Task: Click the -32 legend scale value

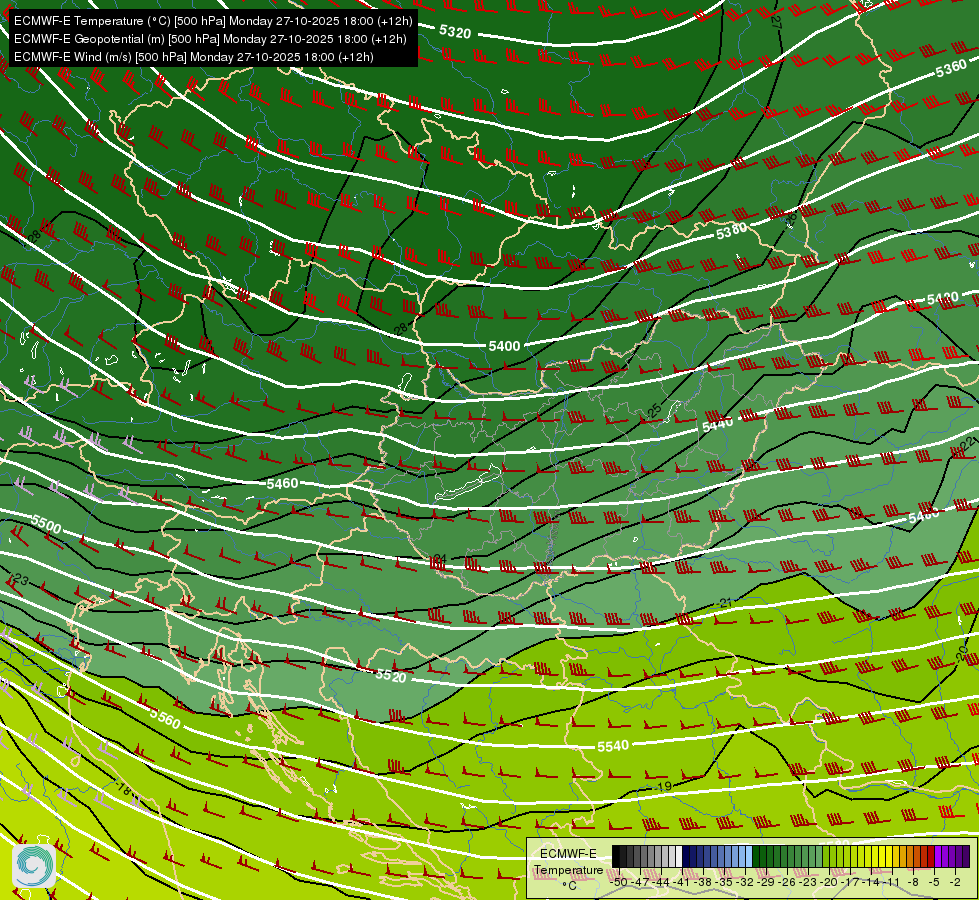Action: (745, 883)
